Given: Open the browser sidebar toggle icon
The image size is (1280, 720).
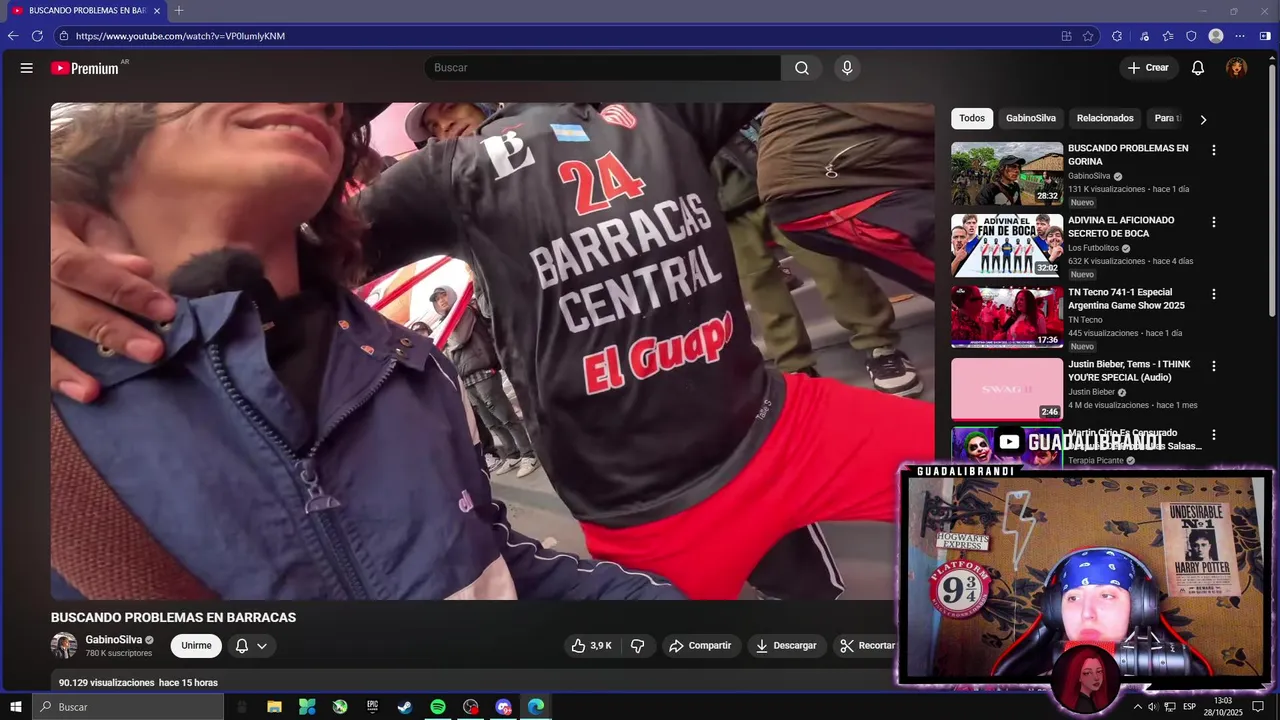Looking at the screenshot, I should (1265, 36).
